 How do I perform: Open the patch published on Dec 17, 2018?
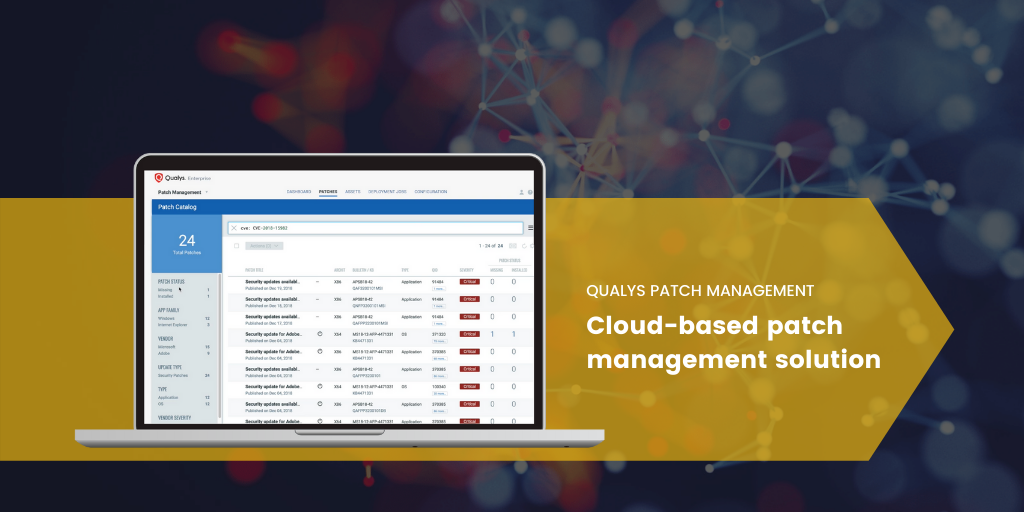click(x=273, y=319)
